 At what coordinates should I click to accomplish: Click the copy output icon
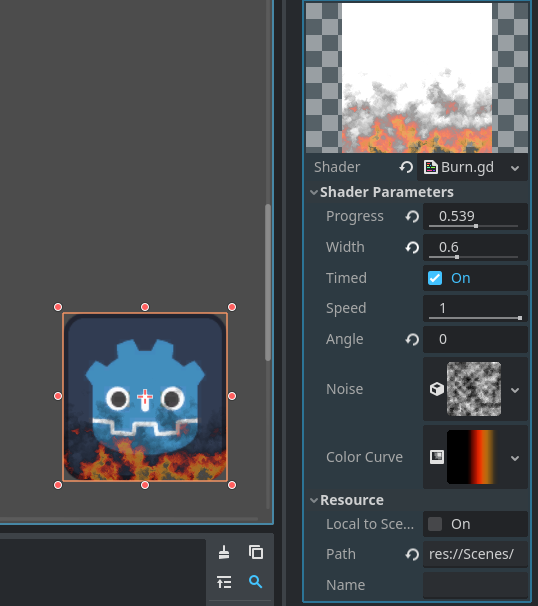(x=256, y=552)
